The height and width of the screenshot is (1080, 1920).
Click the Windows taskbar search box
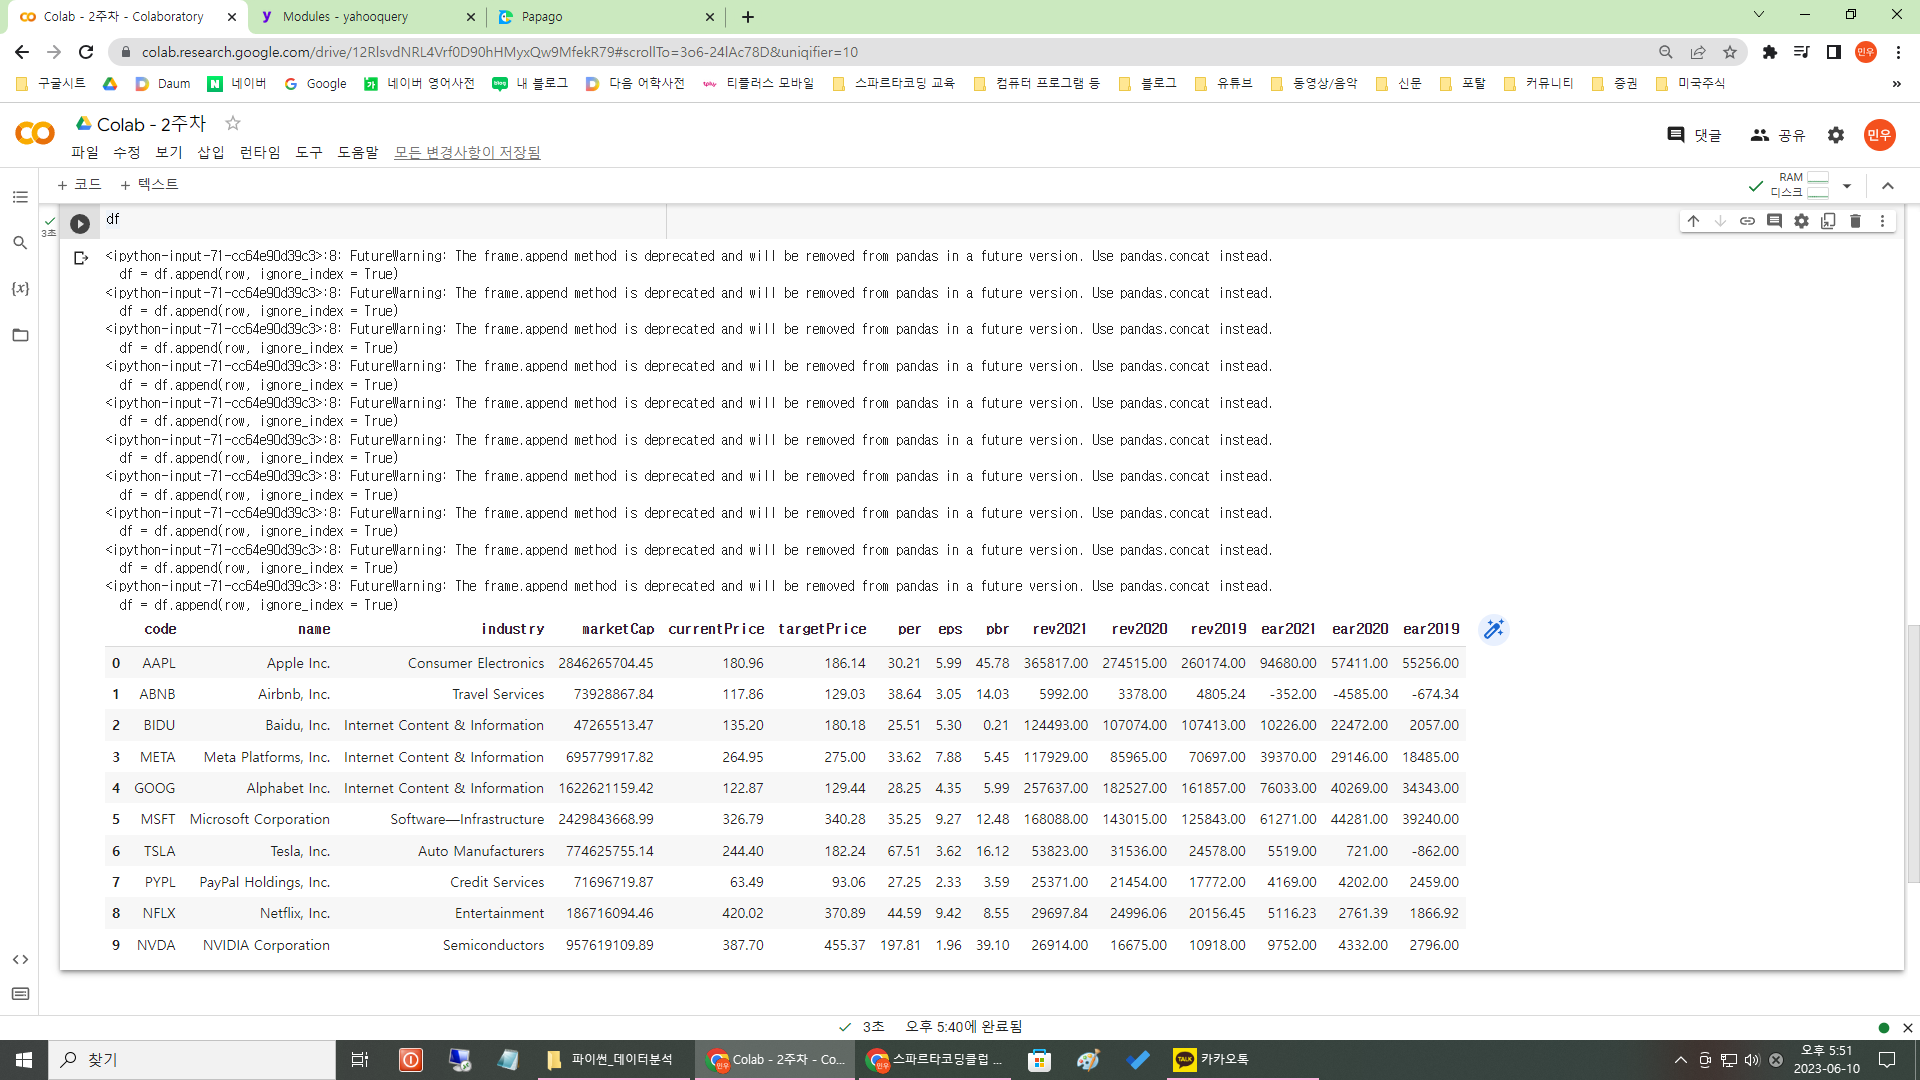pyautogui.click(x=192, y=1060)
